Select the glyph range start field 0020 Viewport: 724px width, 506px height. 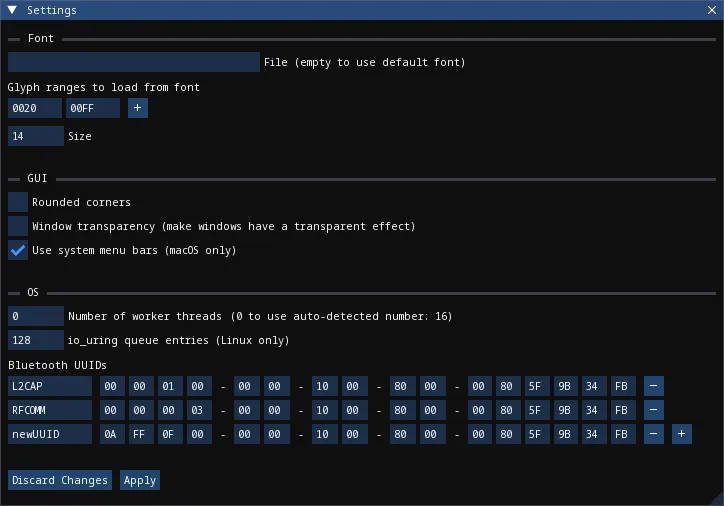pyautogui.click(x=35, y=108)
